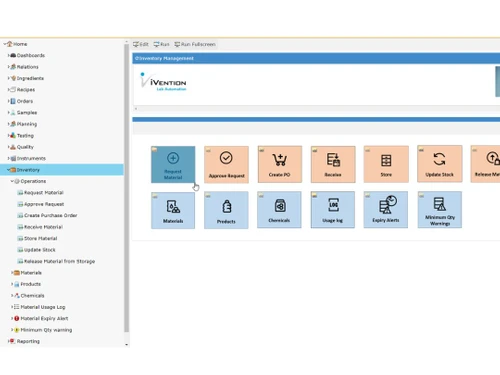Open Store Material in the tree

[x=40, y=238]
